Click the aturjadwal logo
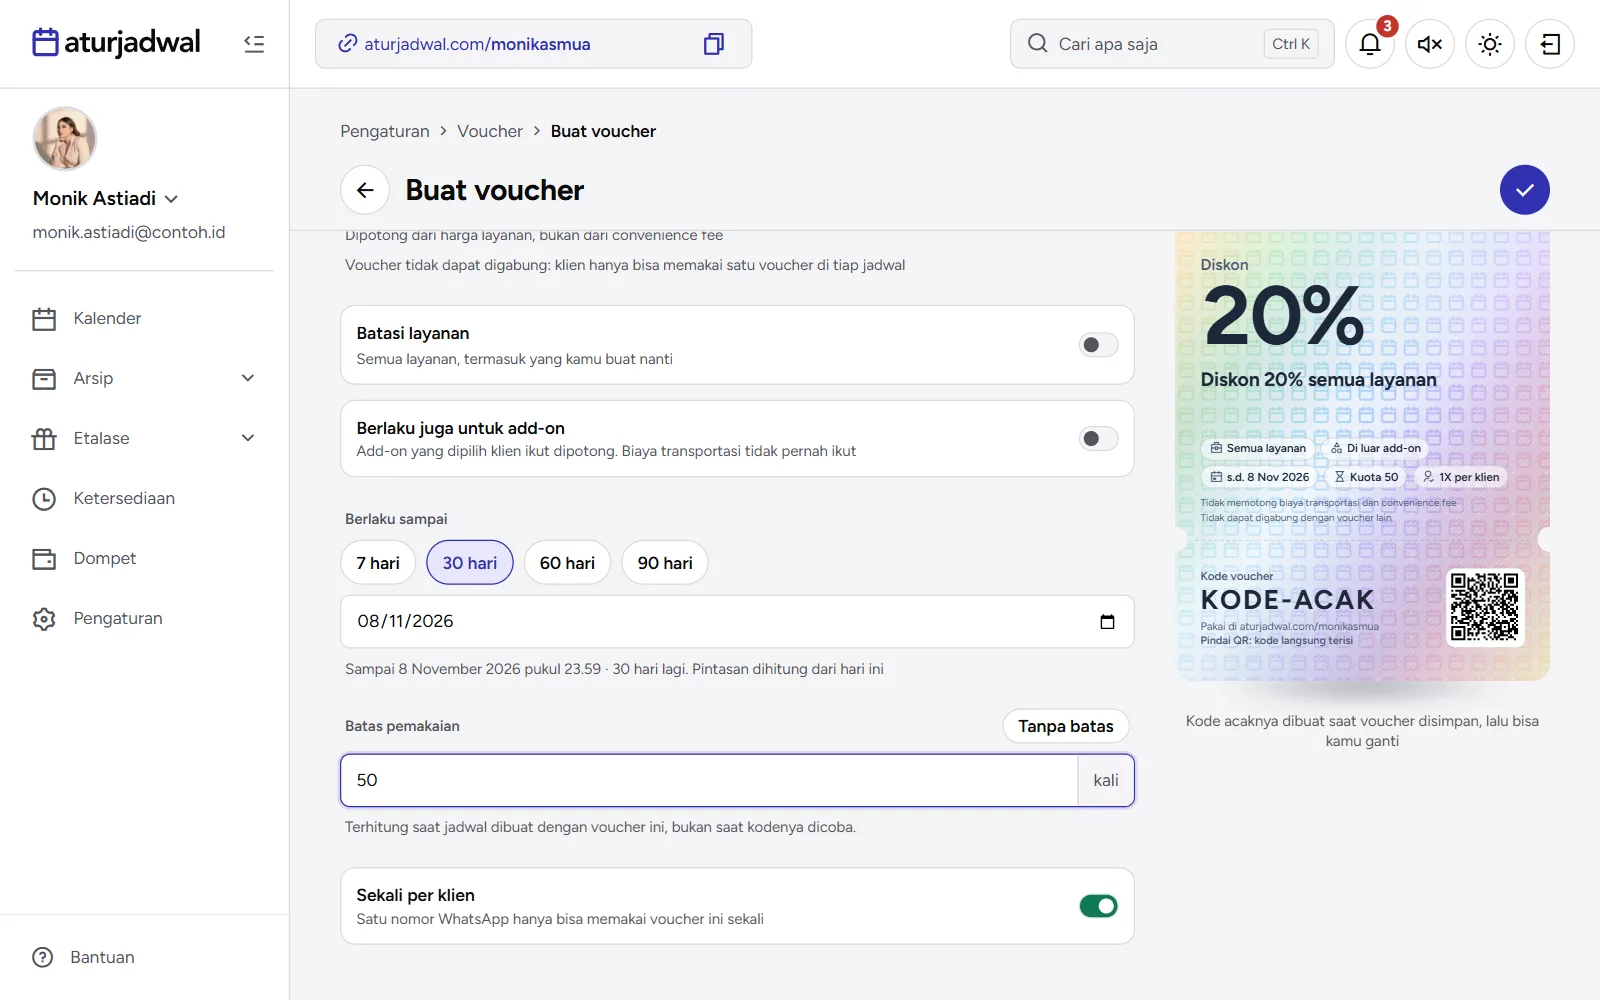The image size is (1600, 1000). point(116,43)
